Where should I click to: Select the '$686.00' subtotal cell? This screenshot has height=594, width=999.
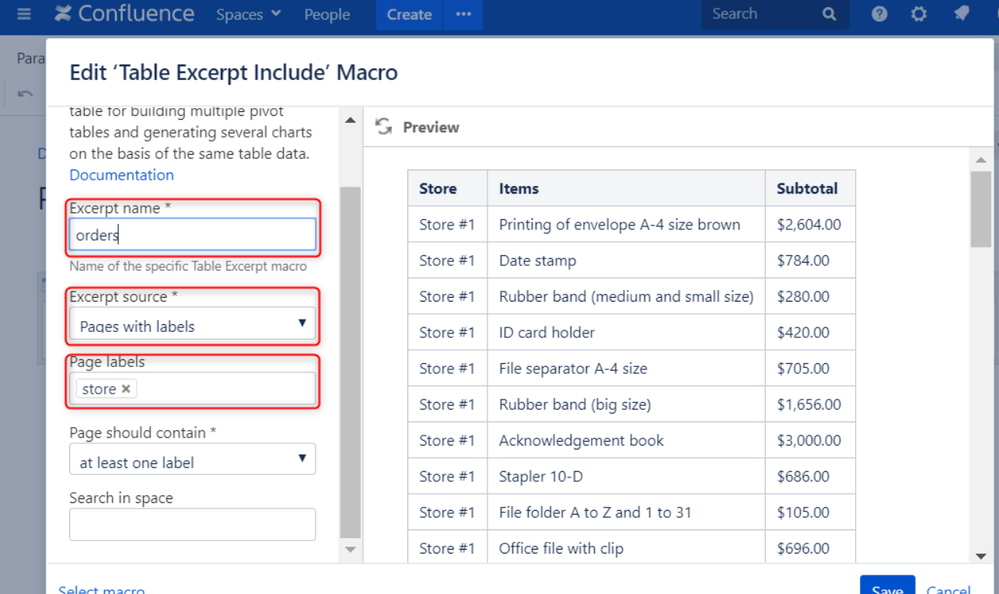(810, 476)
